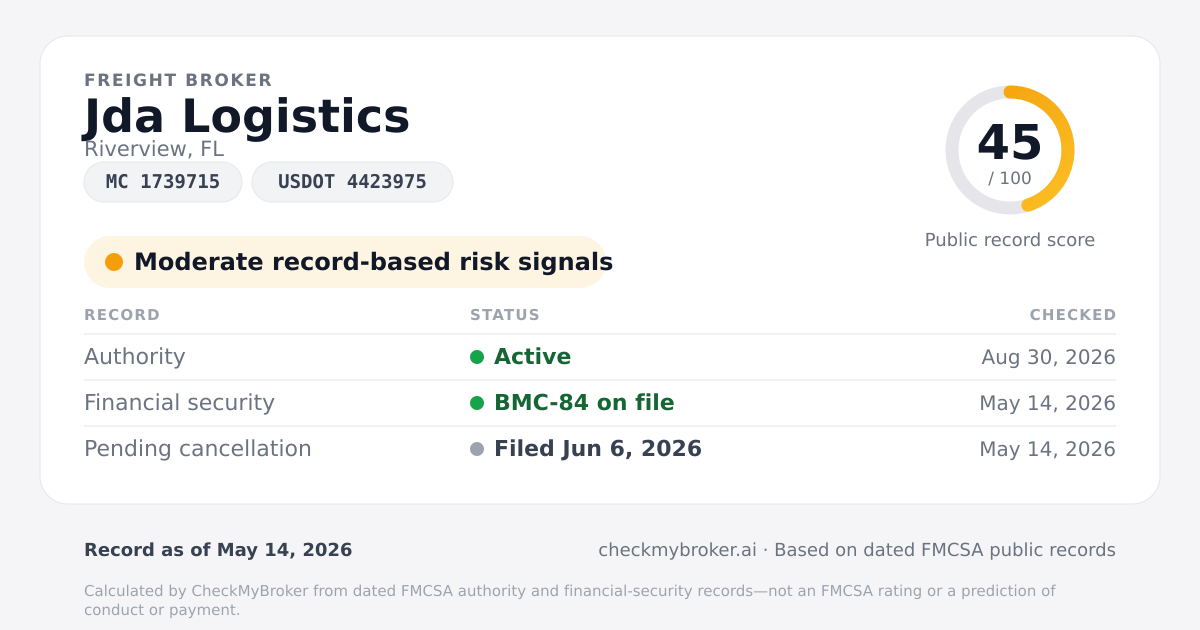Click the score number 45
Viewport: 1200px width, 630px height.
pyautogui.click(x=1010, y=143)
